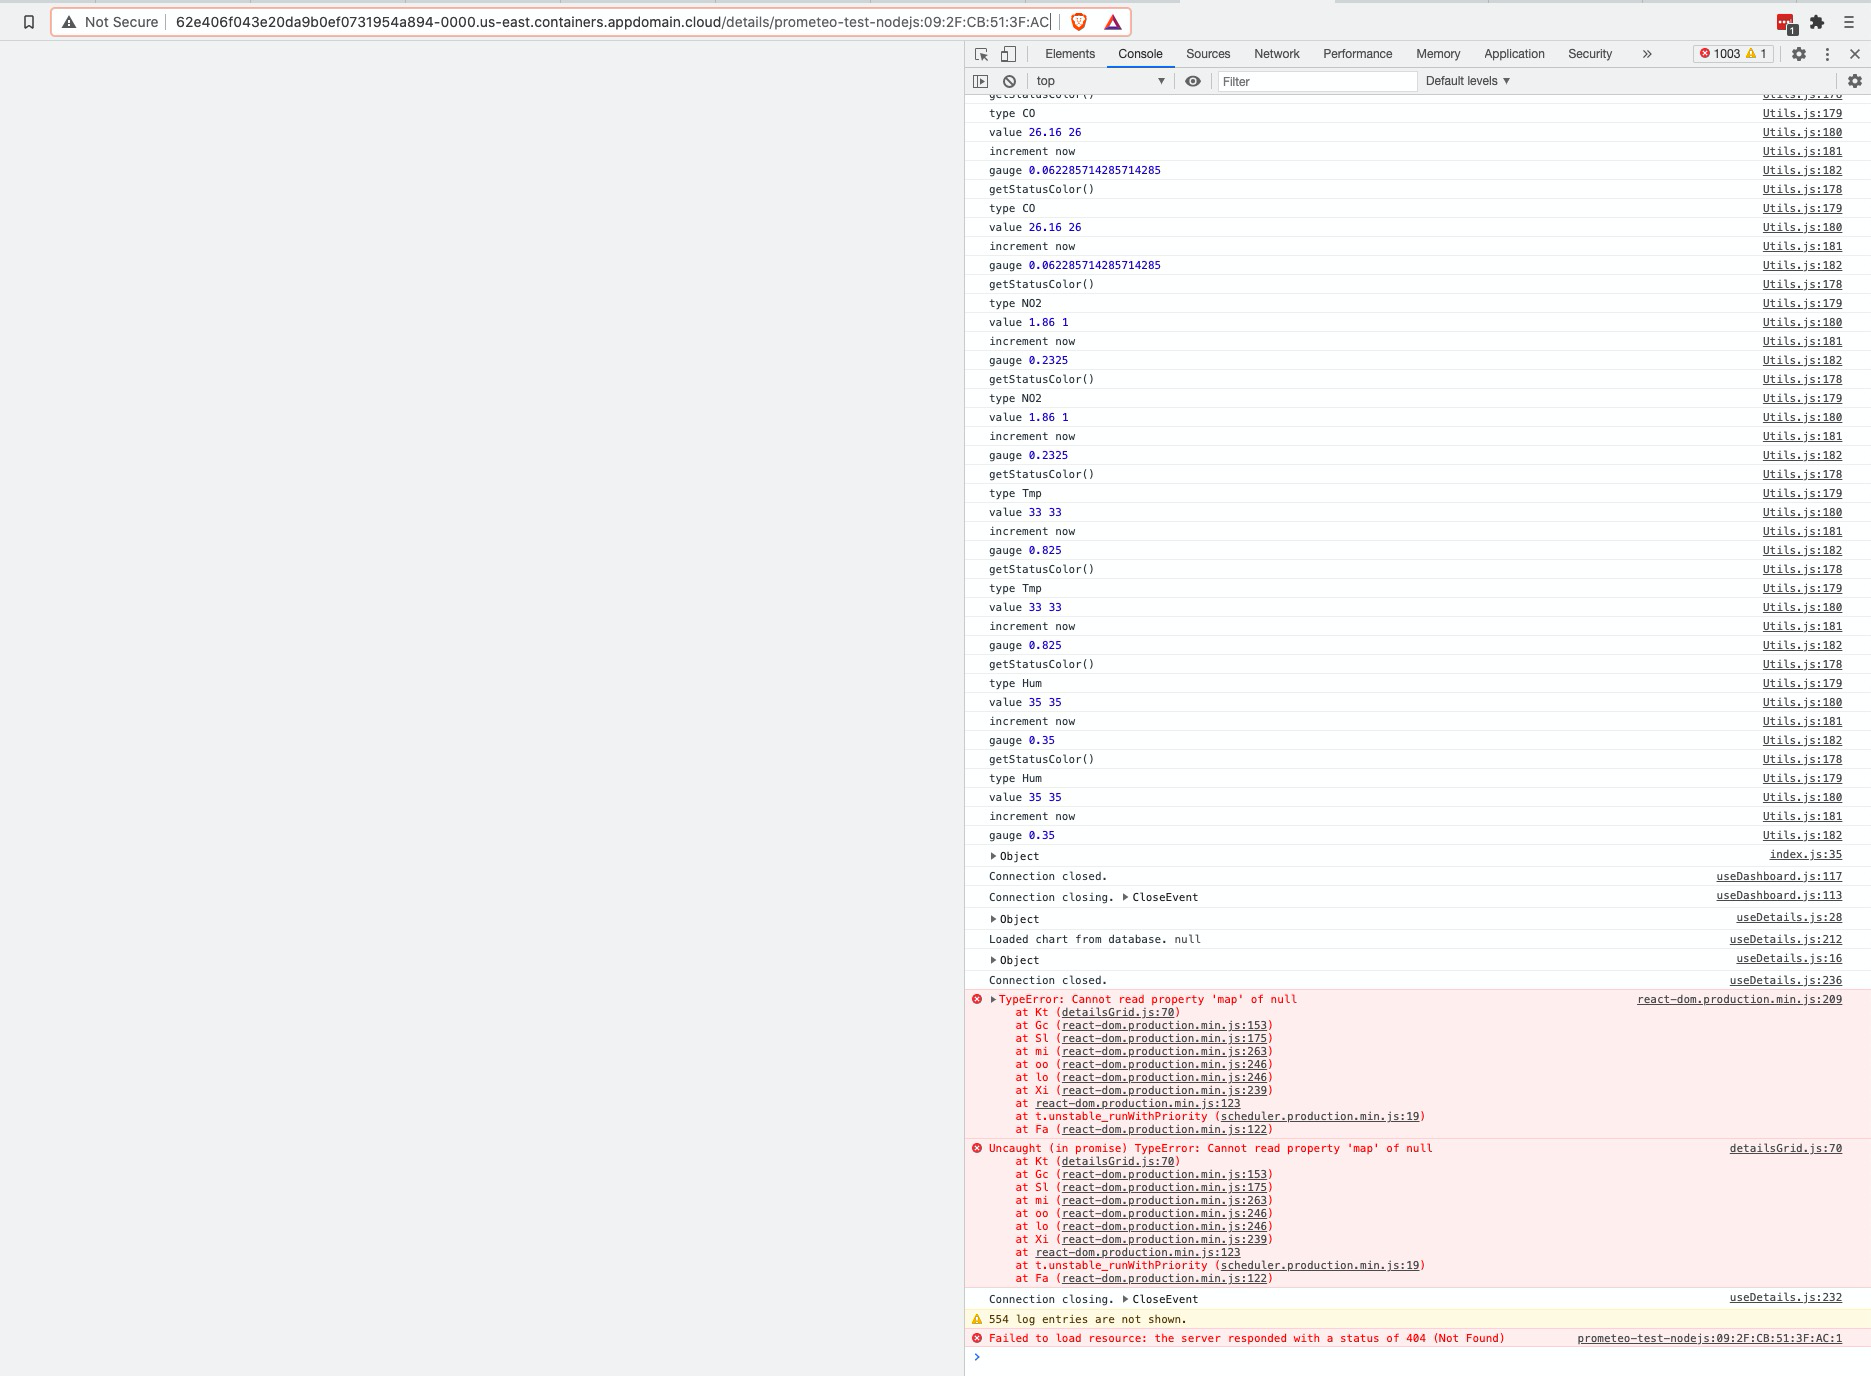This screenshot has height=1376, width=1871.
Task: Switch to the Sources panel
Action: coord(1208,54)
